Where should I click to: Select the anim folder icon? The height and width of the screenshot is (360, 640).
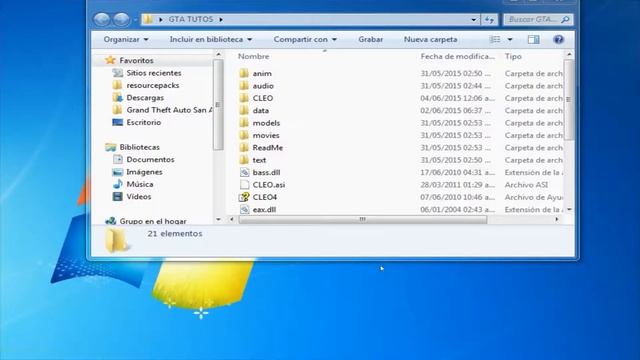coord(244,73)
